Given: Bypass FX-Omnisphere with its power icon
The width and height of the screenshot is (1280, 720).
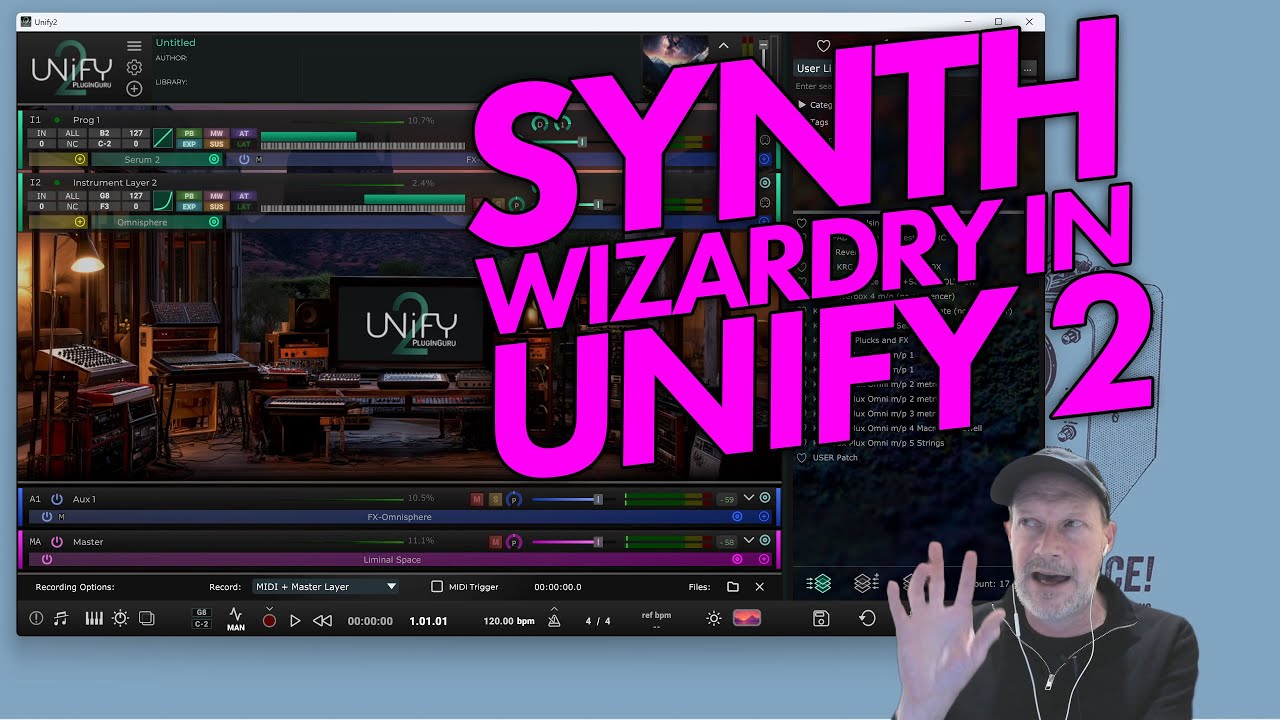Looking at the screenshot, I should point(46,517).
